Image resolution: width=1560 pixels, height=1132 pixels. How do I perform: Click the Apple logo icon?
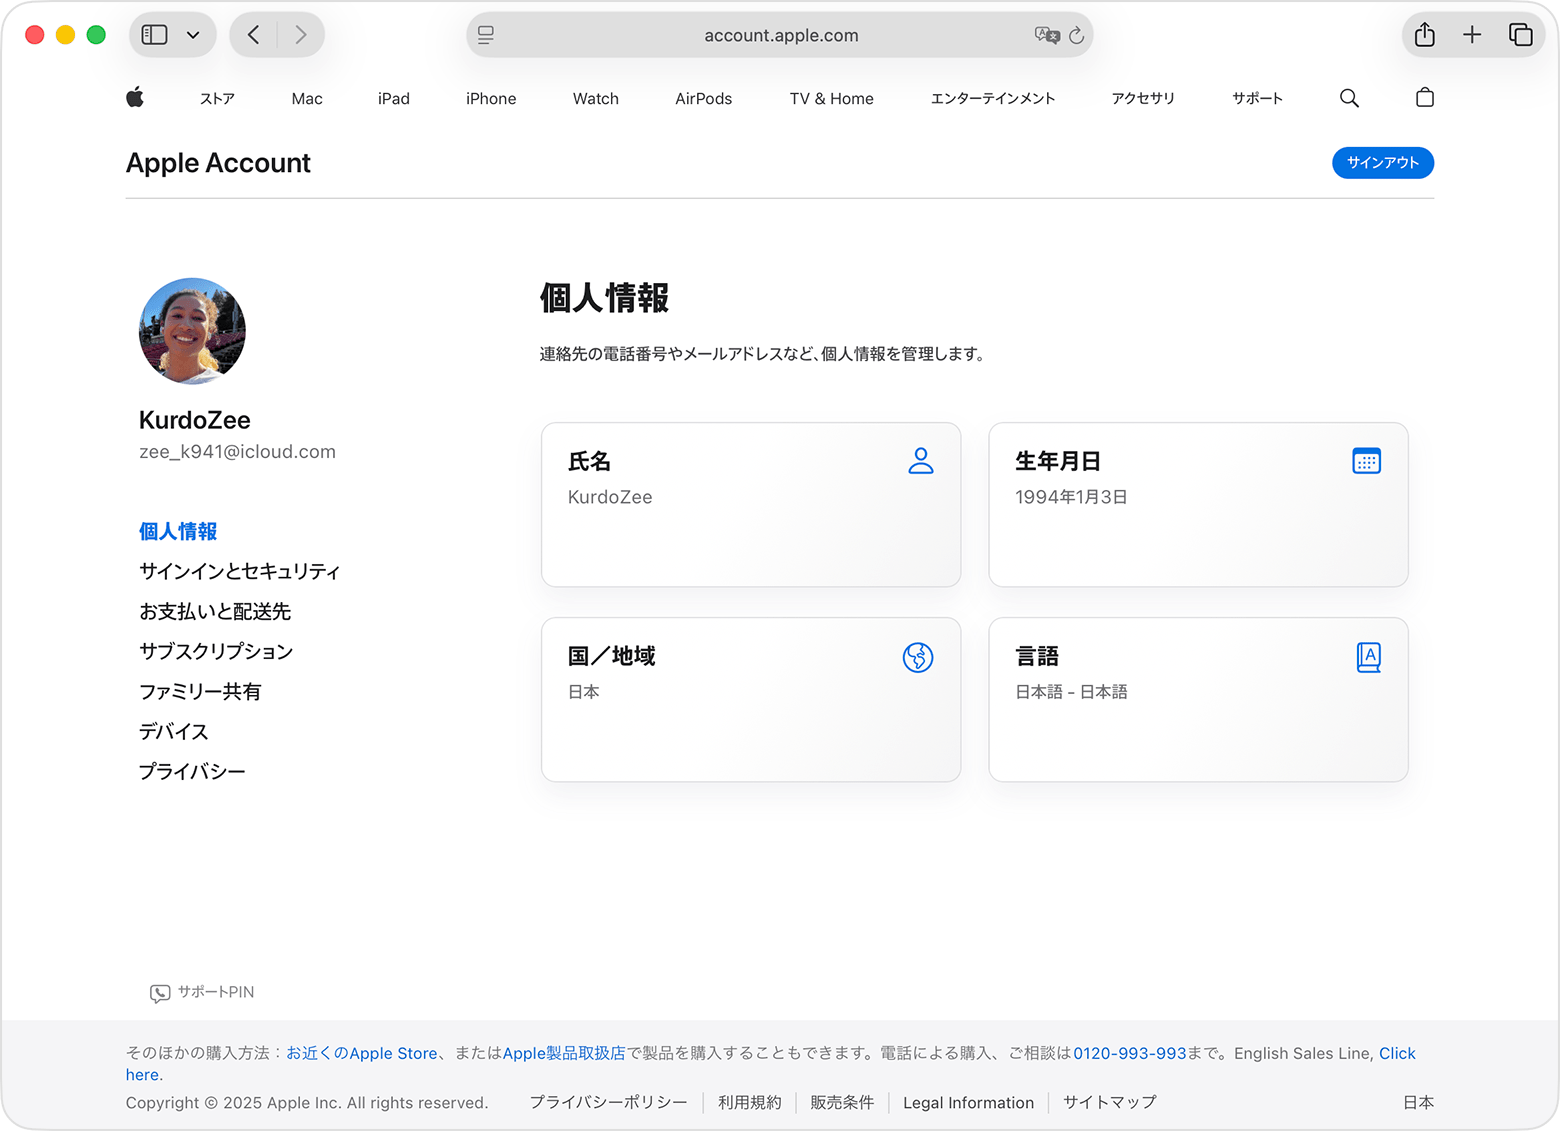pos(135,97)
